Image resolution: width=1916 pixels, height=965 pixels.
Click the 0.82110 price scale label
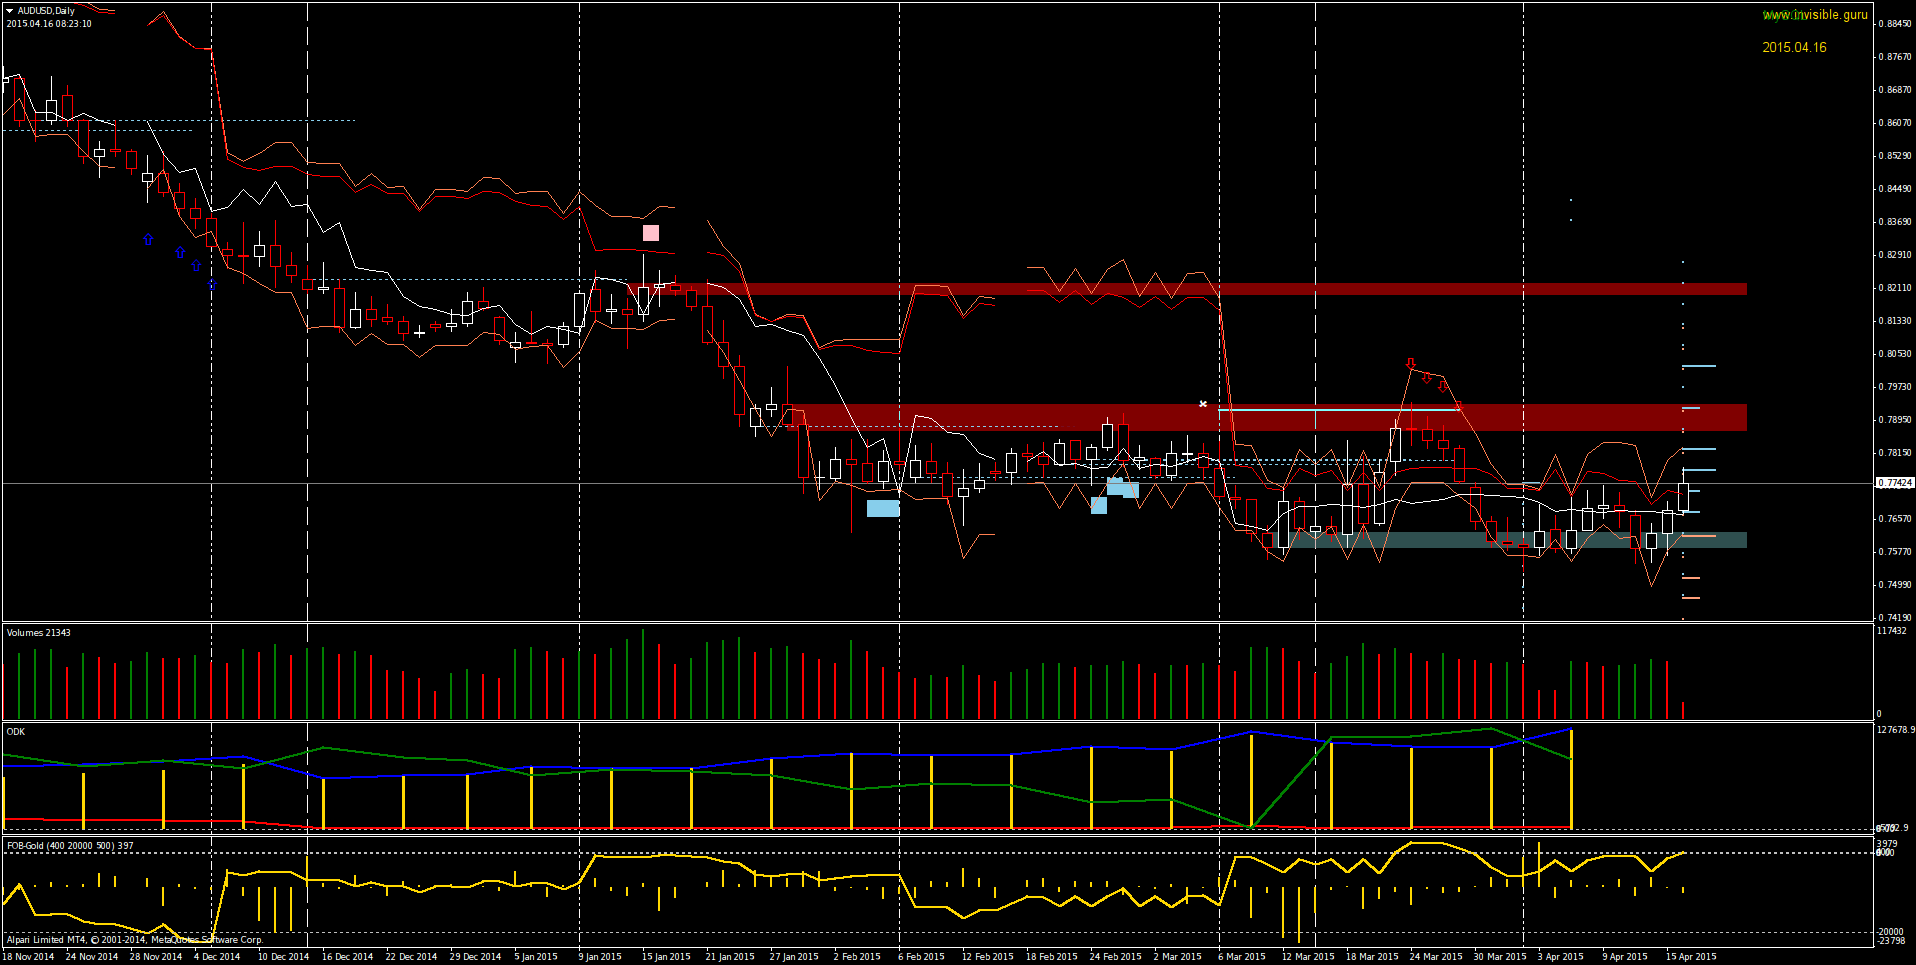coord(1895,288)
